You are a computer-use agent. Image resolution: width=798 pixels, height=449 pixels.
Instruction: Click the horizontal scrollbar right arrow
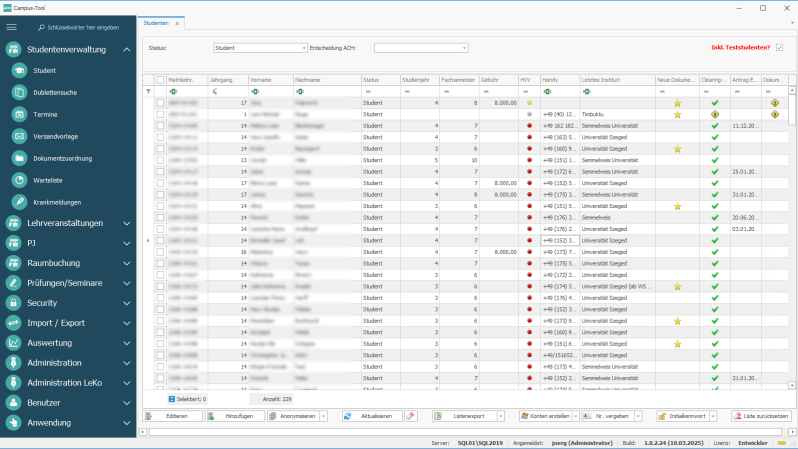pyautogui.click(x=792, y=432)
